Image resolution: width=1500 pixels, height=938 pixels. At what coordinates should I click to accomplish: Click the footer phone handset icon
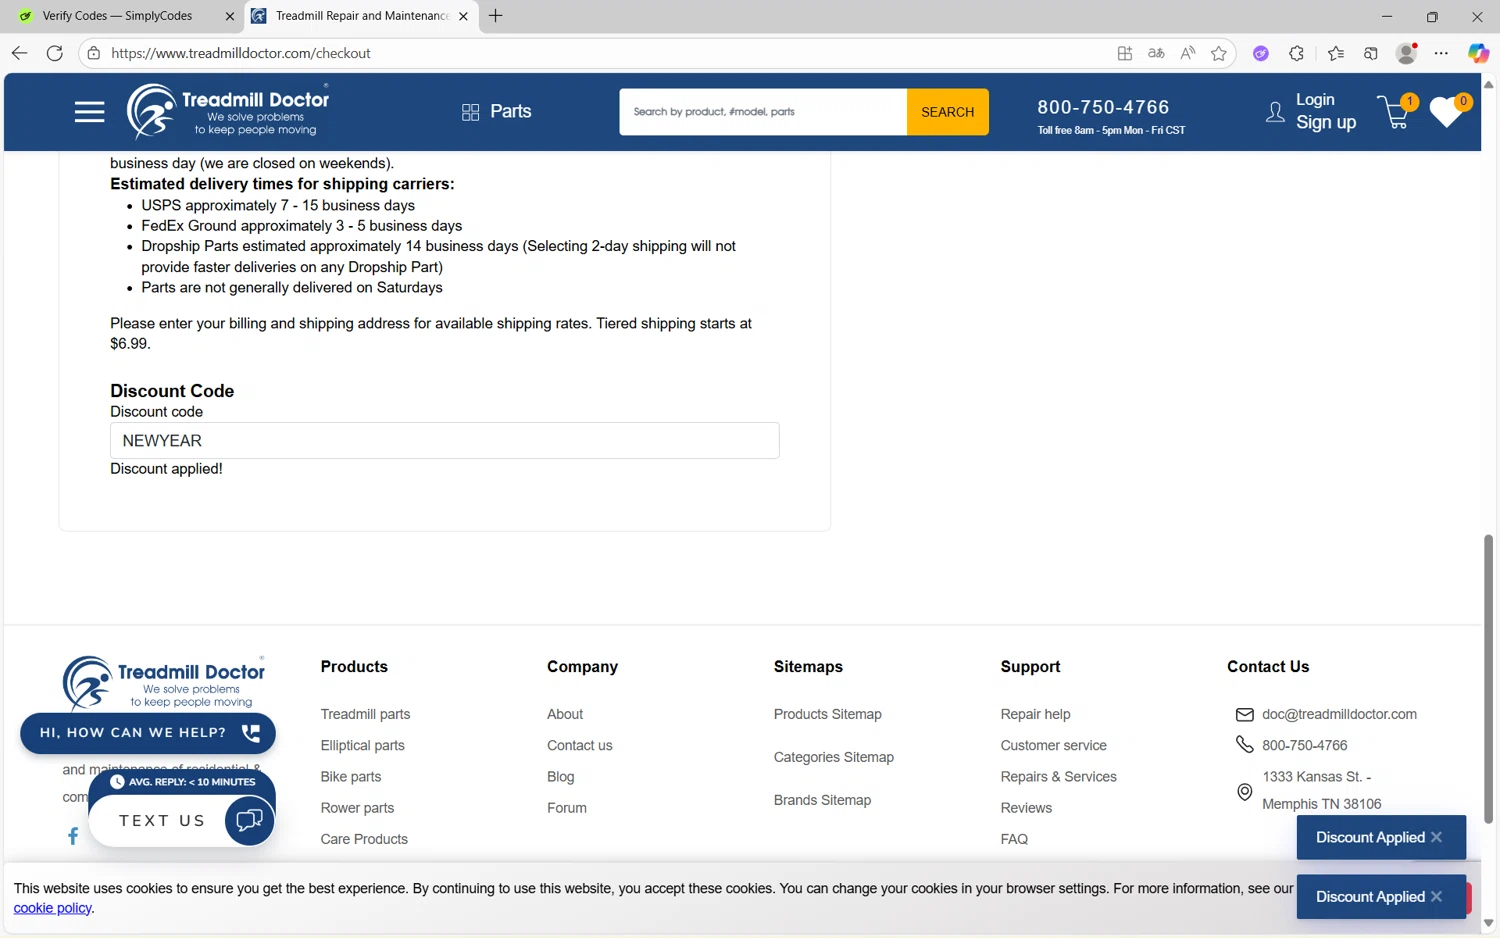click(1244, 745)
